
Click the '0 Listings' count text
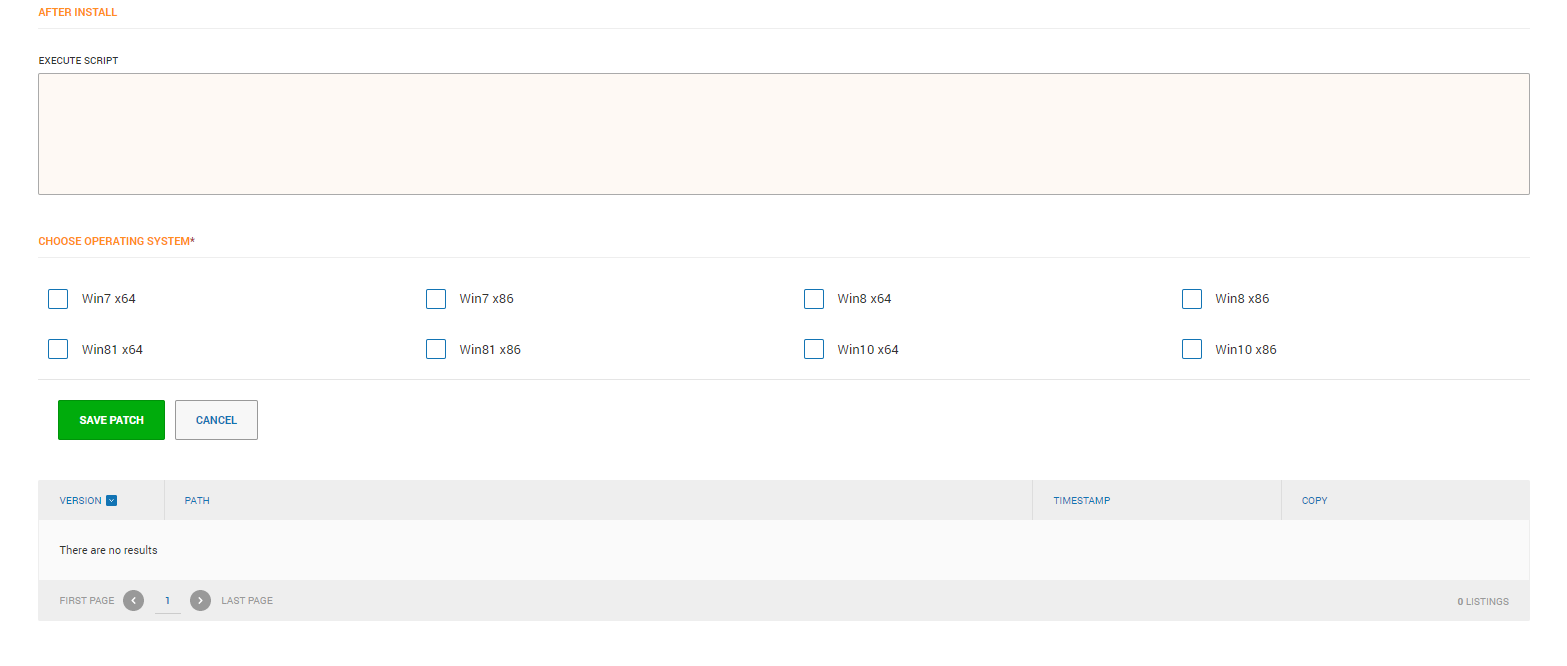click(1483, 602)
